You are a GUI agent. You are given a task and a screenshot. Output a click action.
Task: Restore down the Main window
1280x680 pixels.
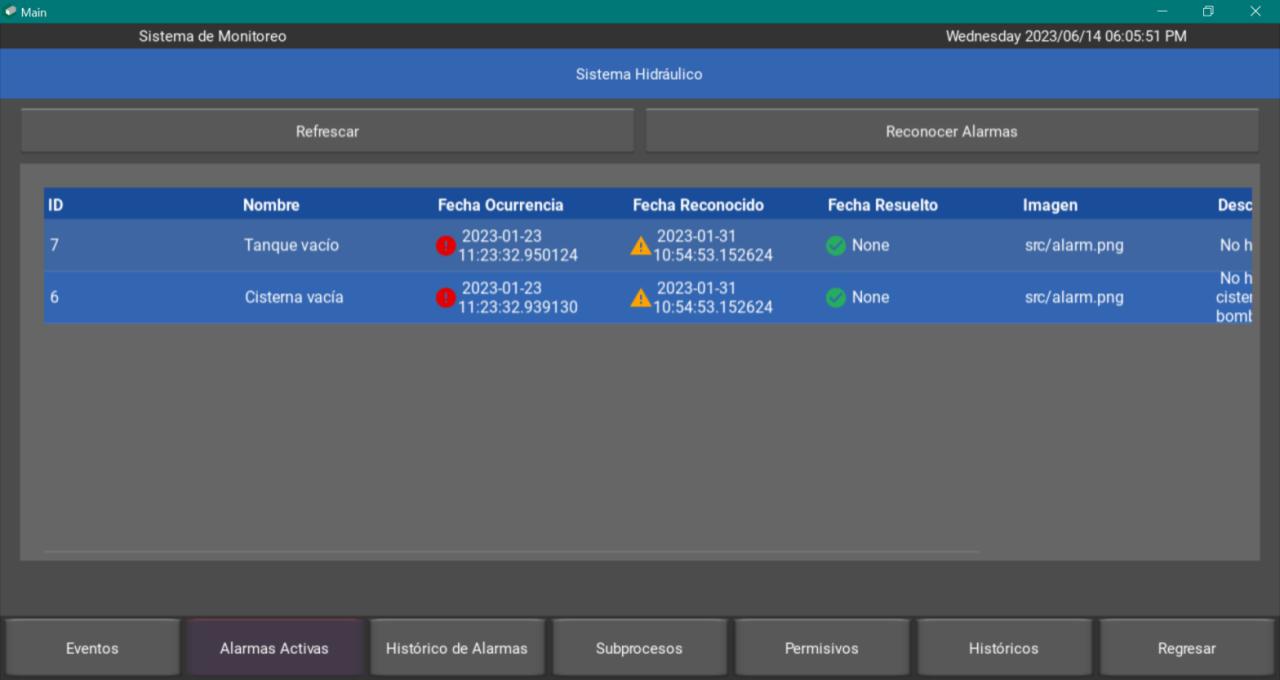(x=1208, y=11)
